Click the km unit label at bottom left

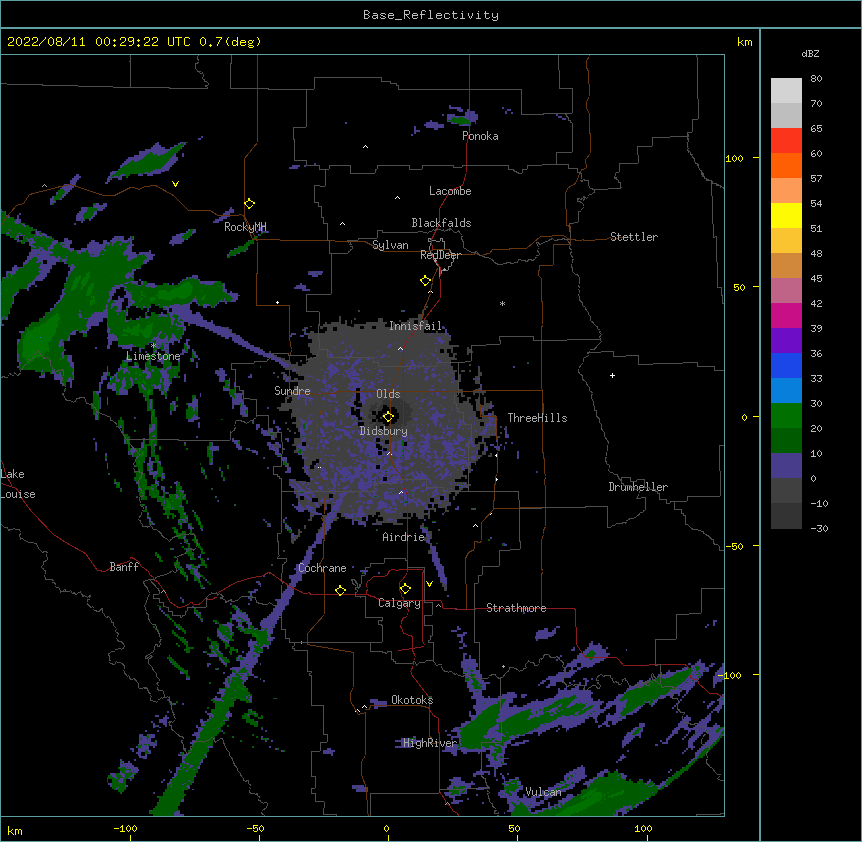click(14, 830)
